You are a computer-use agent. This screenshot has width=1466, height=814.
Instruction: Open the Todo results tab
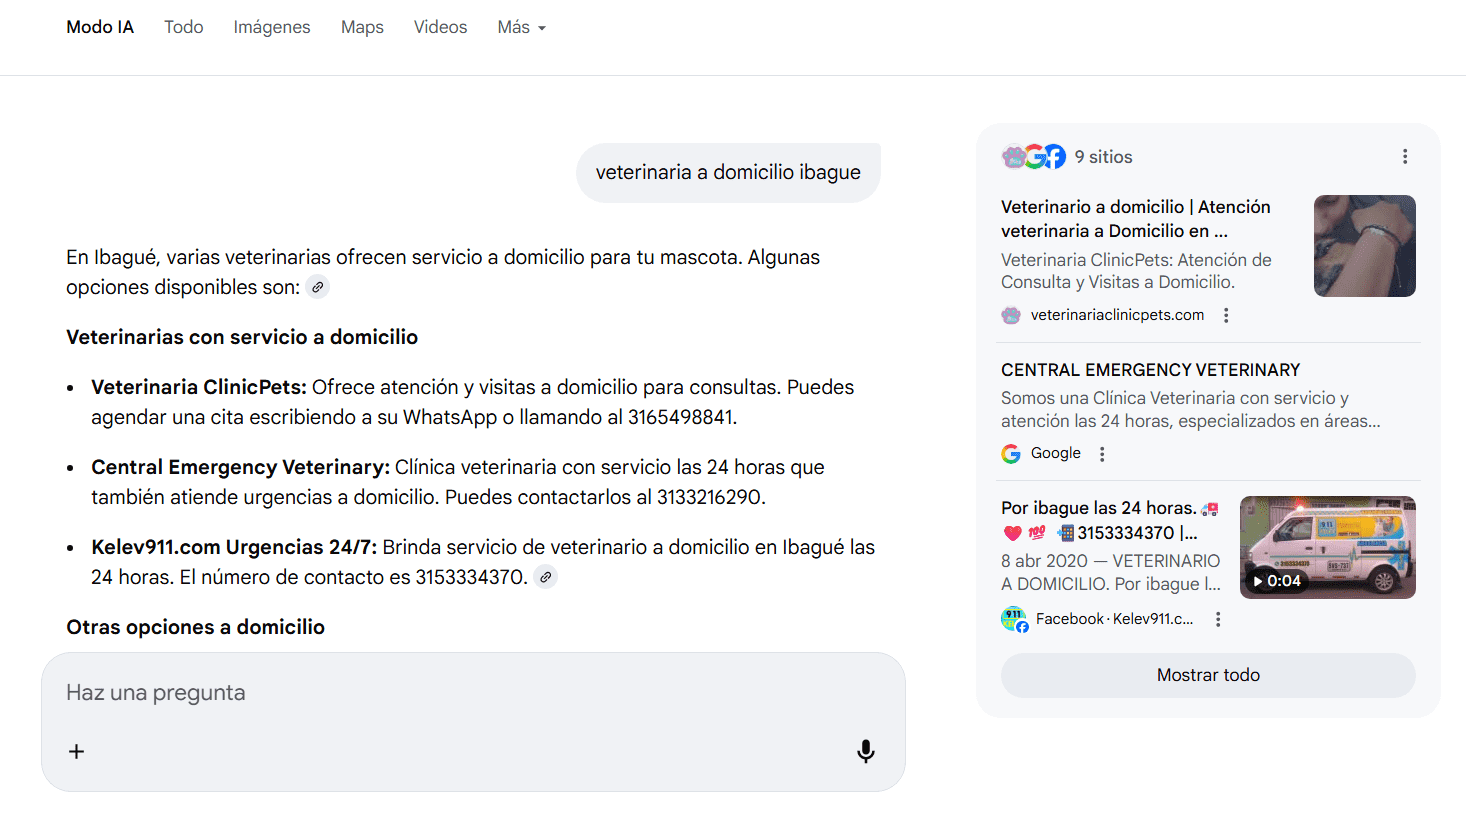(x=184, y=28)
